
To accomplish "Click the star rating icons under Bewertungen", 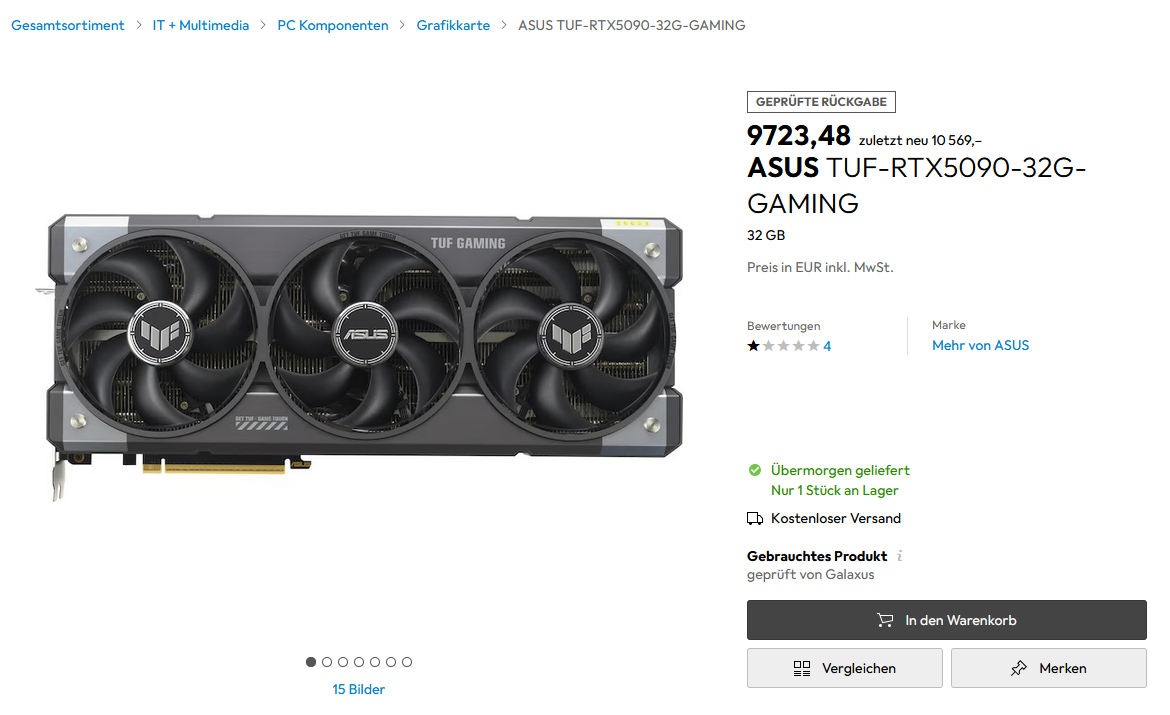I will click(x=783, y=346).
